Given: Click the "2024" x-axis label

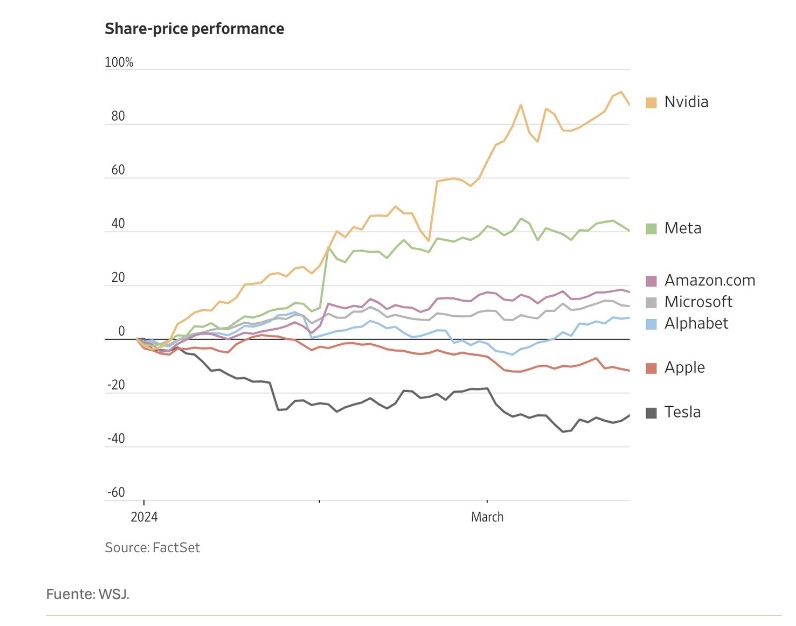Looking at the screenshot, I should coord(143,517).
